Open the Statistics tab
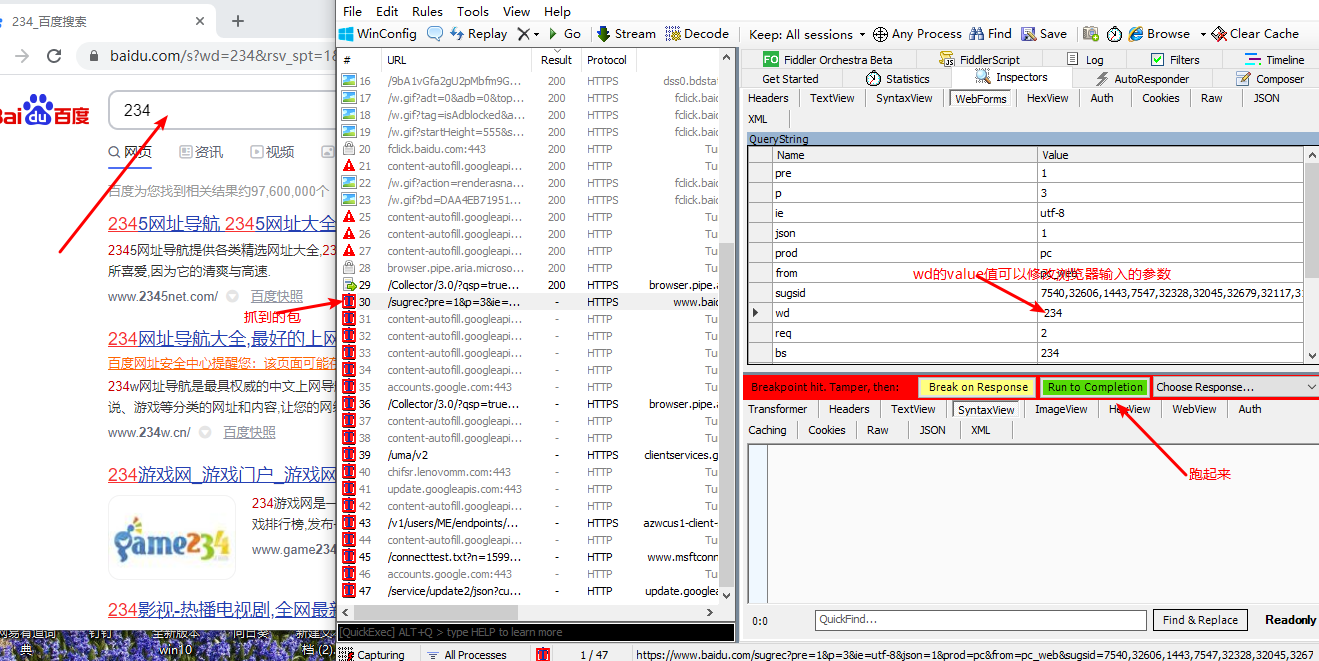This screenshot has height=661, width=1319. pos(898,79)
